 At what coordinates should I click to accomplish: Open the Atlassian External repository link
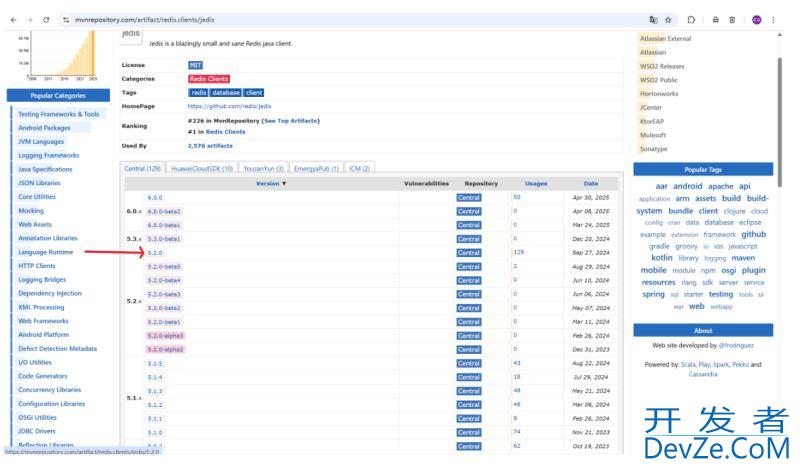click(665, 39)
